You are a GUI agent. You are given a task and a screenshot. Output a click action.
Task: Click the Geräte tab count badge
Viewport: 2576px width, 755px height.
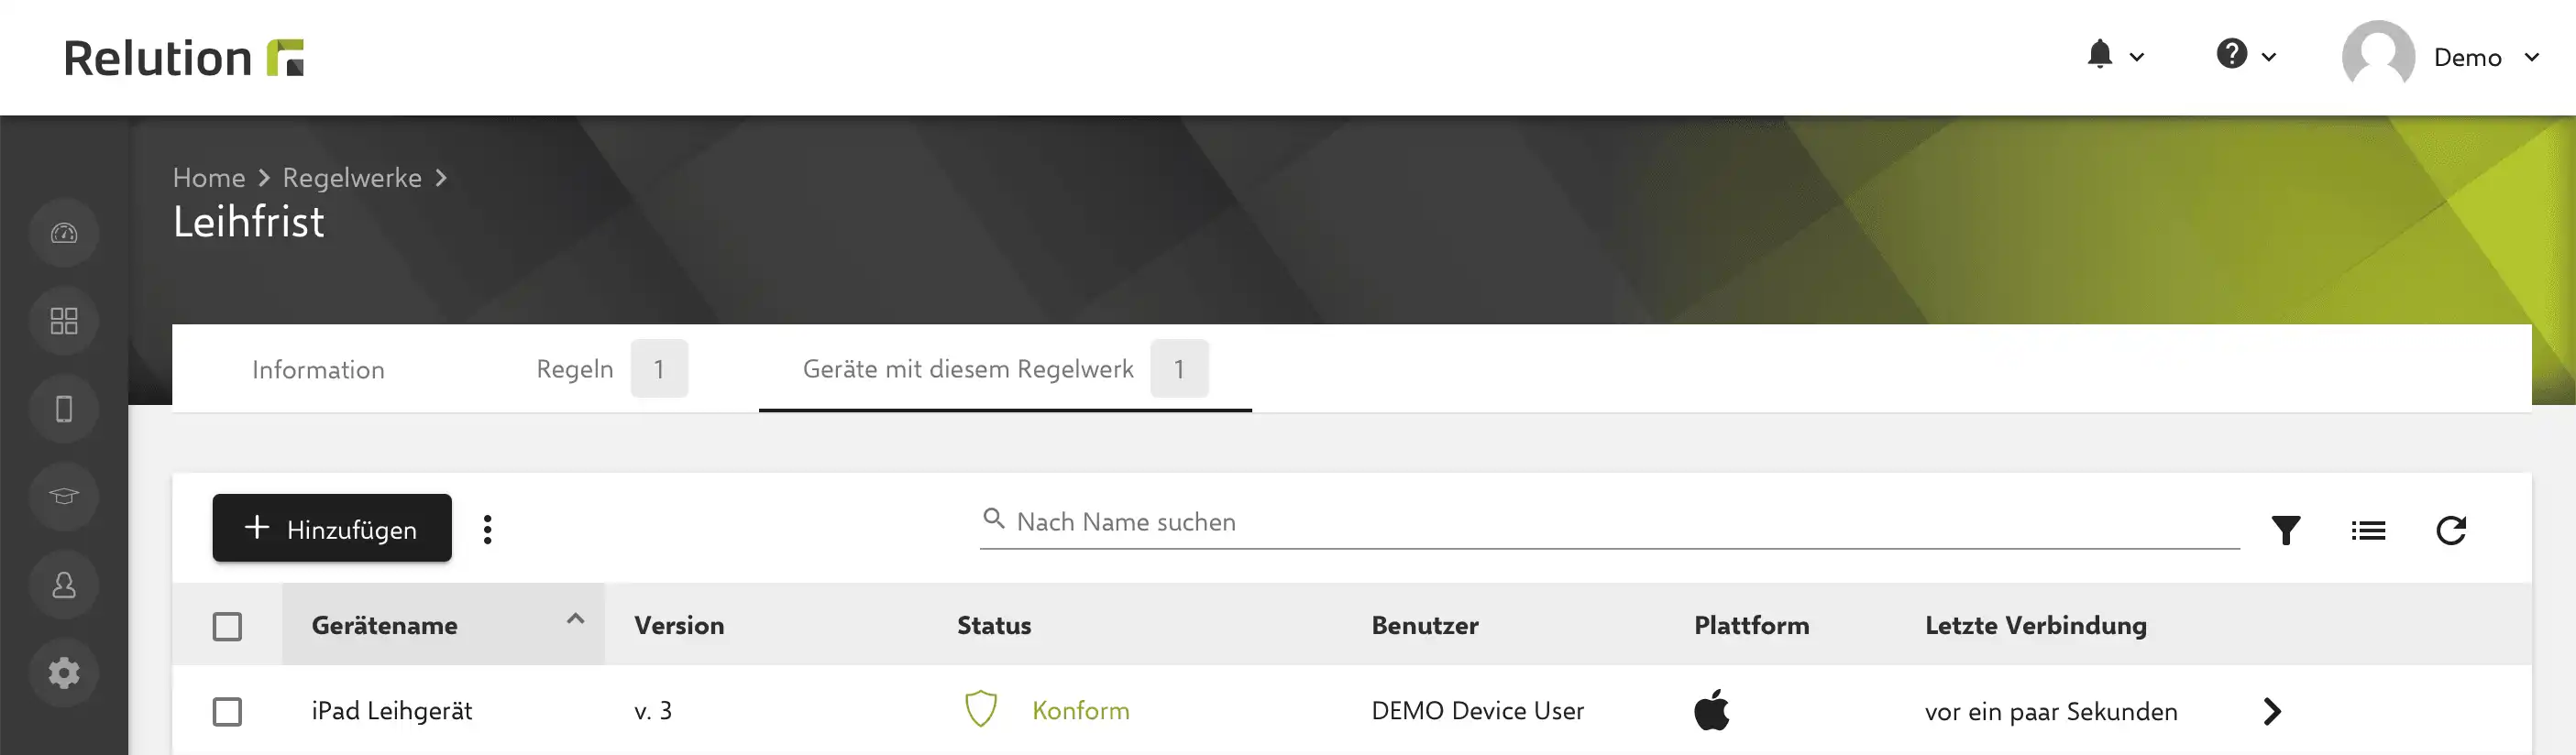(x=1179, y=369)
